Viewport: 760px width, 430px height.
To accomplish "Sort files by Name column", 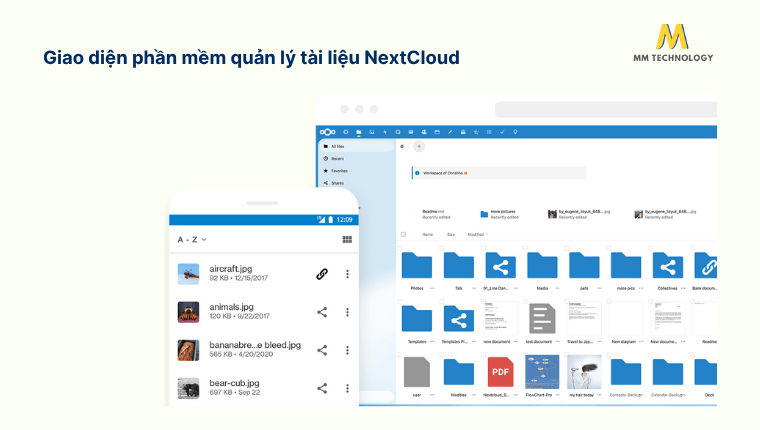I will click(x=428, y=235).
